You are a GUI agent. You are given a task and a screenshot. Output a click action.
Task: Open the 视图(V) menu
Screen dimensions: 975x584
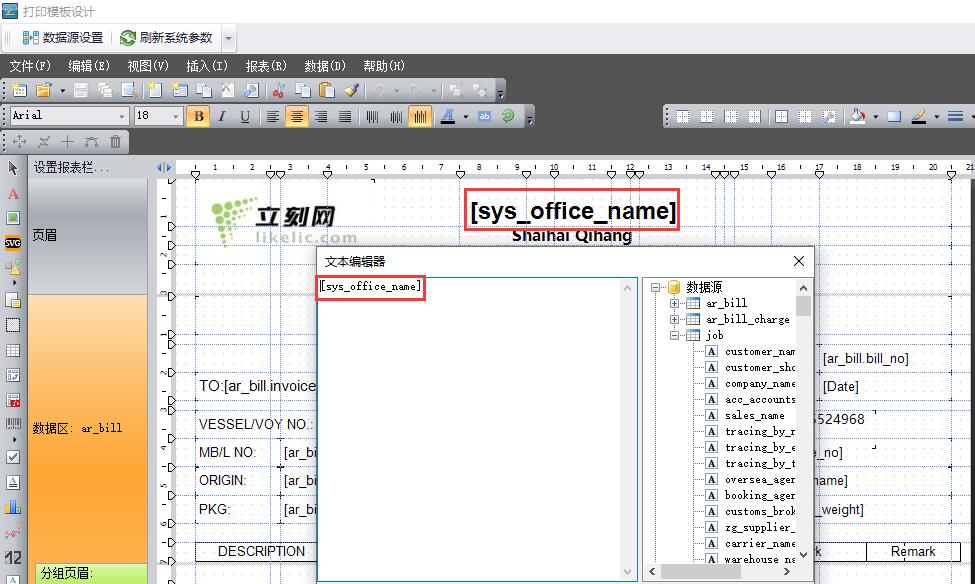pyautogui.click(x=147, y=66)
